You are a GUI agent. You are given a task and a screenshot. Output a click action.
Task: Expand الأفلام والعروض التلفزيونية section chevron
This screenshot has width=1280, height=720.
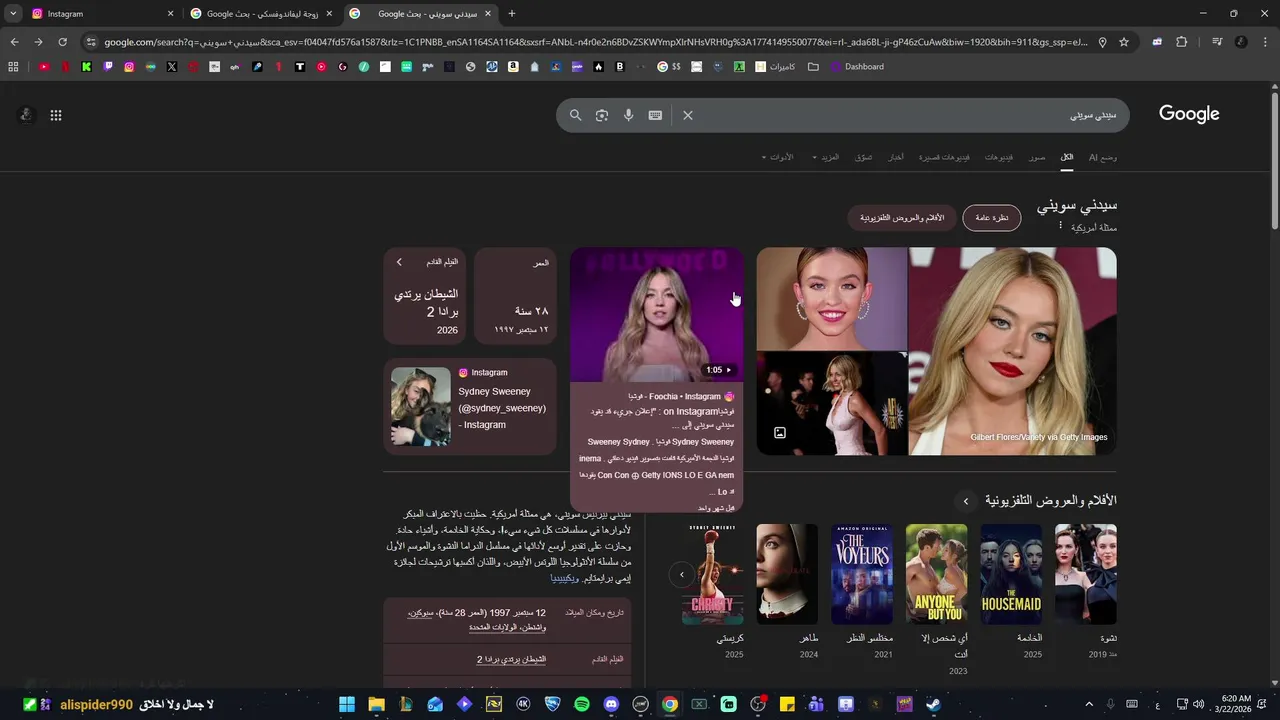coord(966,501)
